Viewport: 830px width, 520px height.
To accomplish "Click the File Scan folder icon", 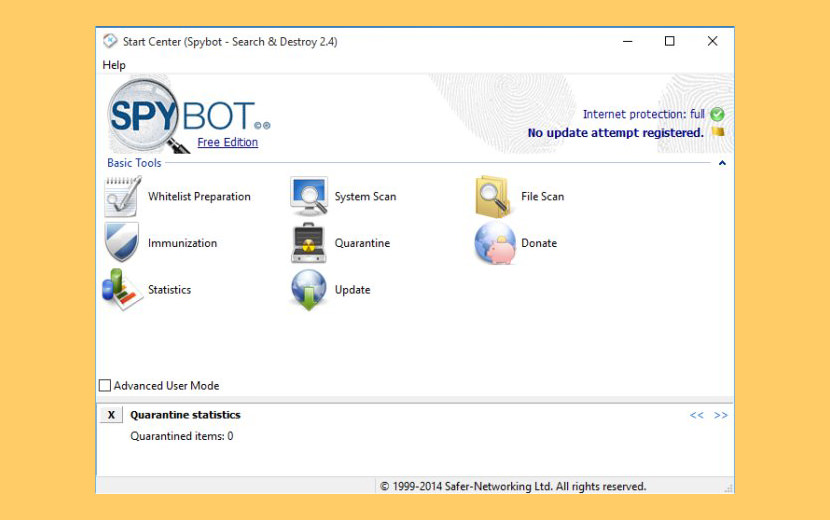I will [493, 197].
